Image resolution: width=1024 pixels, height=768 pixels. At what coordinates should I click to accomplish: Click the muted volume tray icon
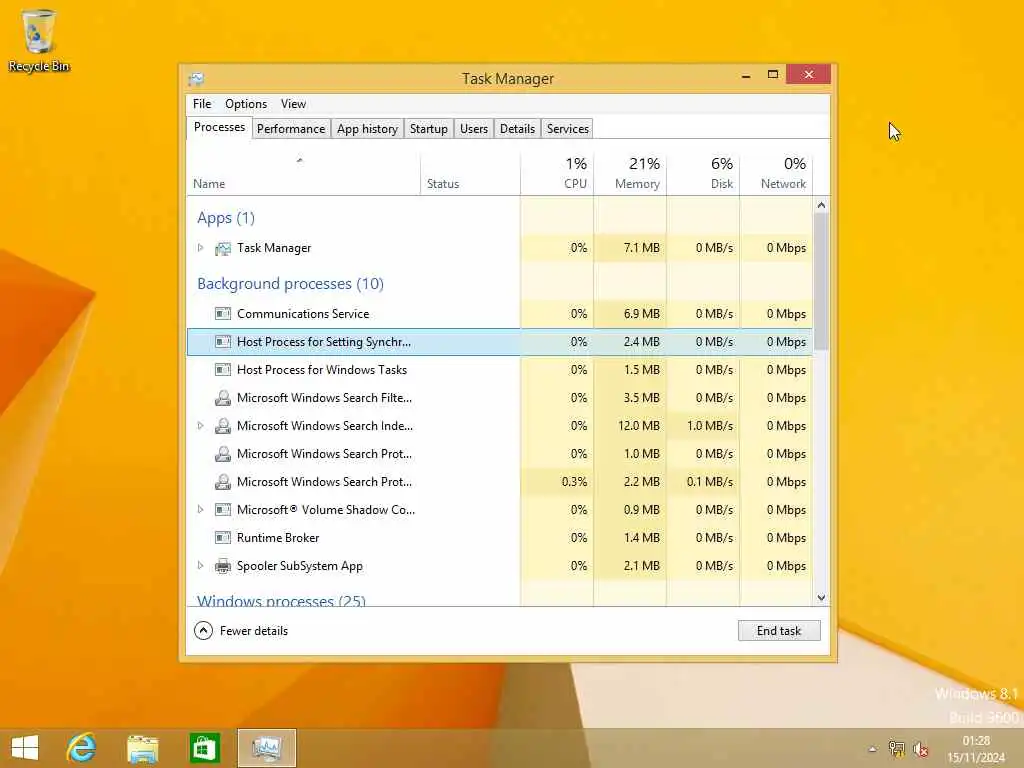[x=921, y=749]
